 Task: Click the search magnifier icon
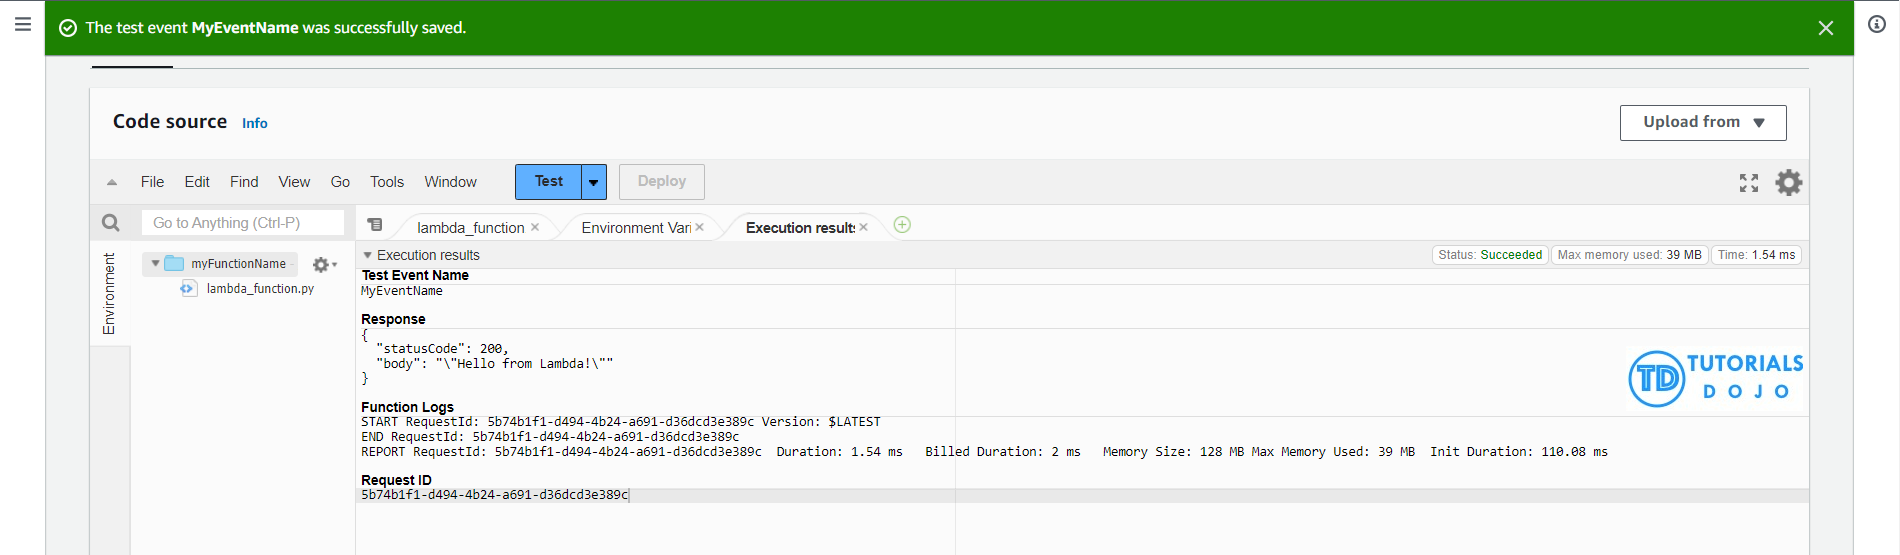coord(111,223)
